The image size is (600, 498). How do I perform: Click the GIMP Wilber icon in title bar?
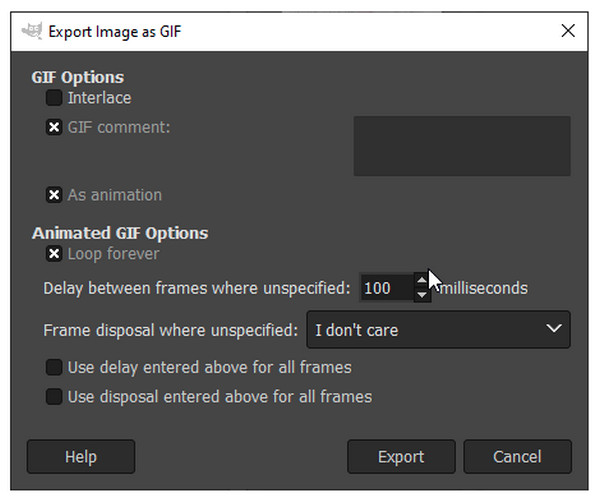click(x=32, y=31)
